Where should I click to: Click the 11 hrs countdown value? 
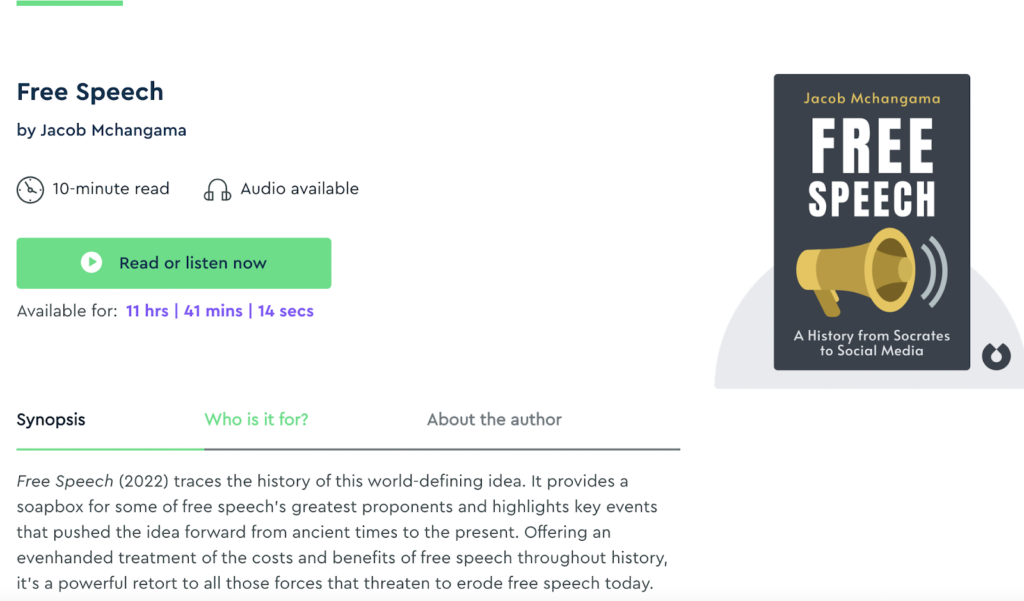pos(147,311)
